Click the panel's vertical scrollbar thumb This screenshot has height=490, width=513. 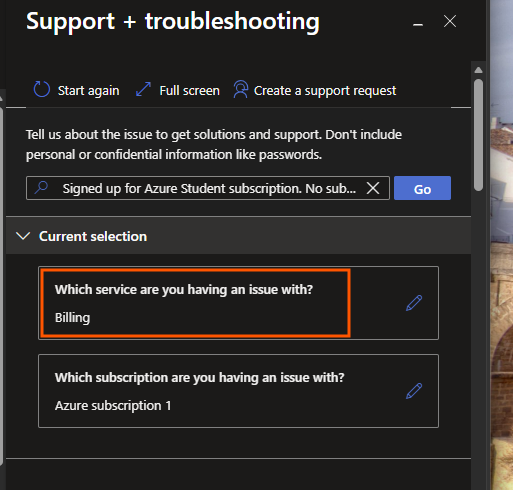[x=478, y=135]
